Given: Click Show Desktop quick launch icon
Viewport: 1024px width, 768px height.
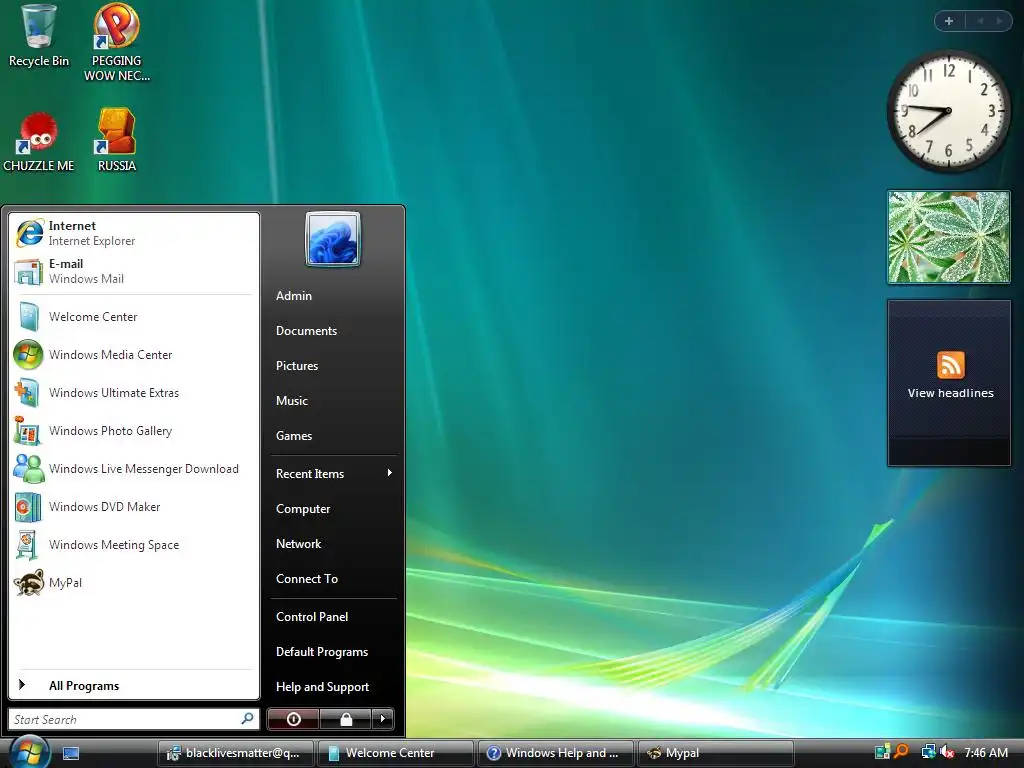Looking at the screenshot, I should pos(71,754).
